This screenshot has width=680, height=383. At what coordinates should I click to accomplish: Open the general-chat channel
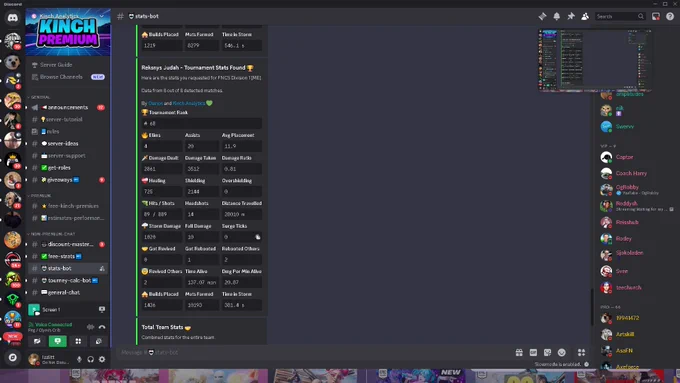(x=68, y=292)
